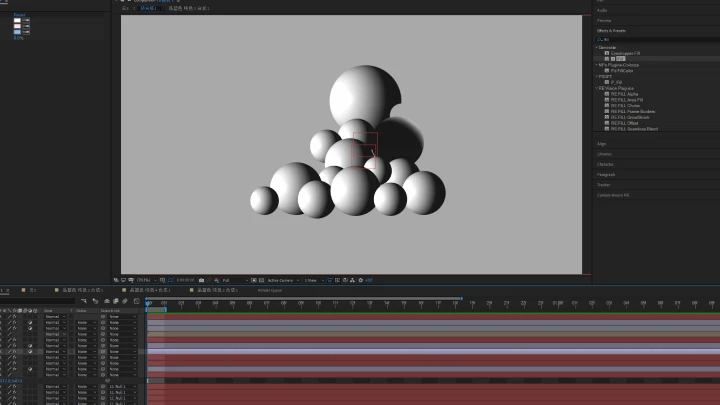Open the Audio panel tab
The height and width of the screenshot is (405, 720).
tap(602, 10)
